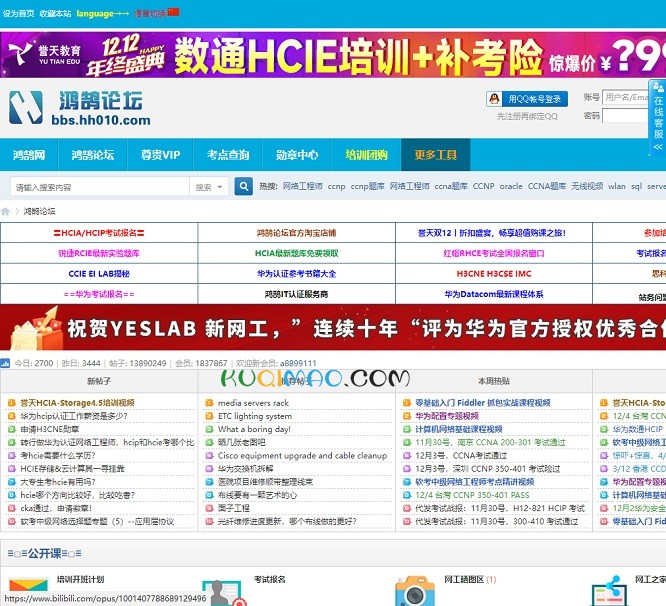The width and height of the screenshot is (666, 606).
Task: Expand the 更多工具 menu
Action: [435, 155]
